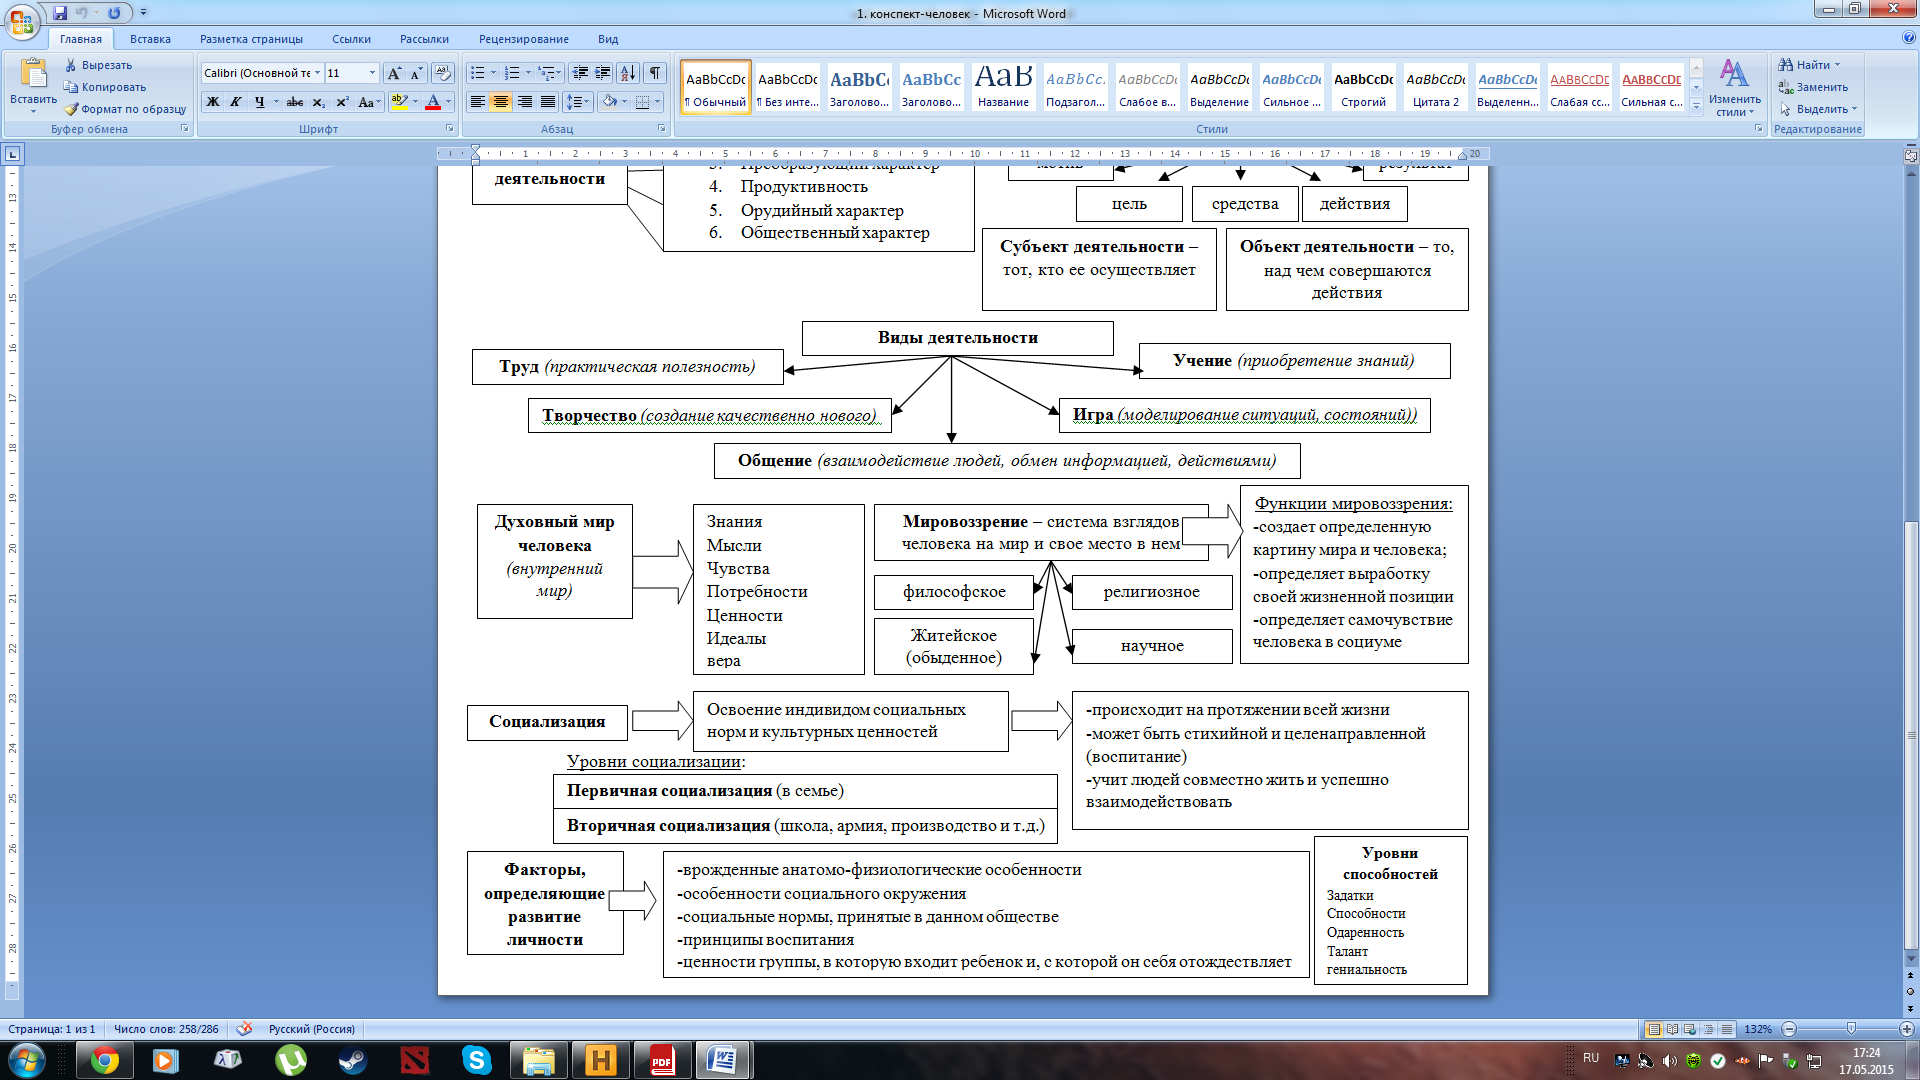Apply red font color
Viewport: 1920px width, 1080px height.
433,102
